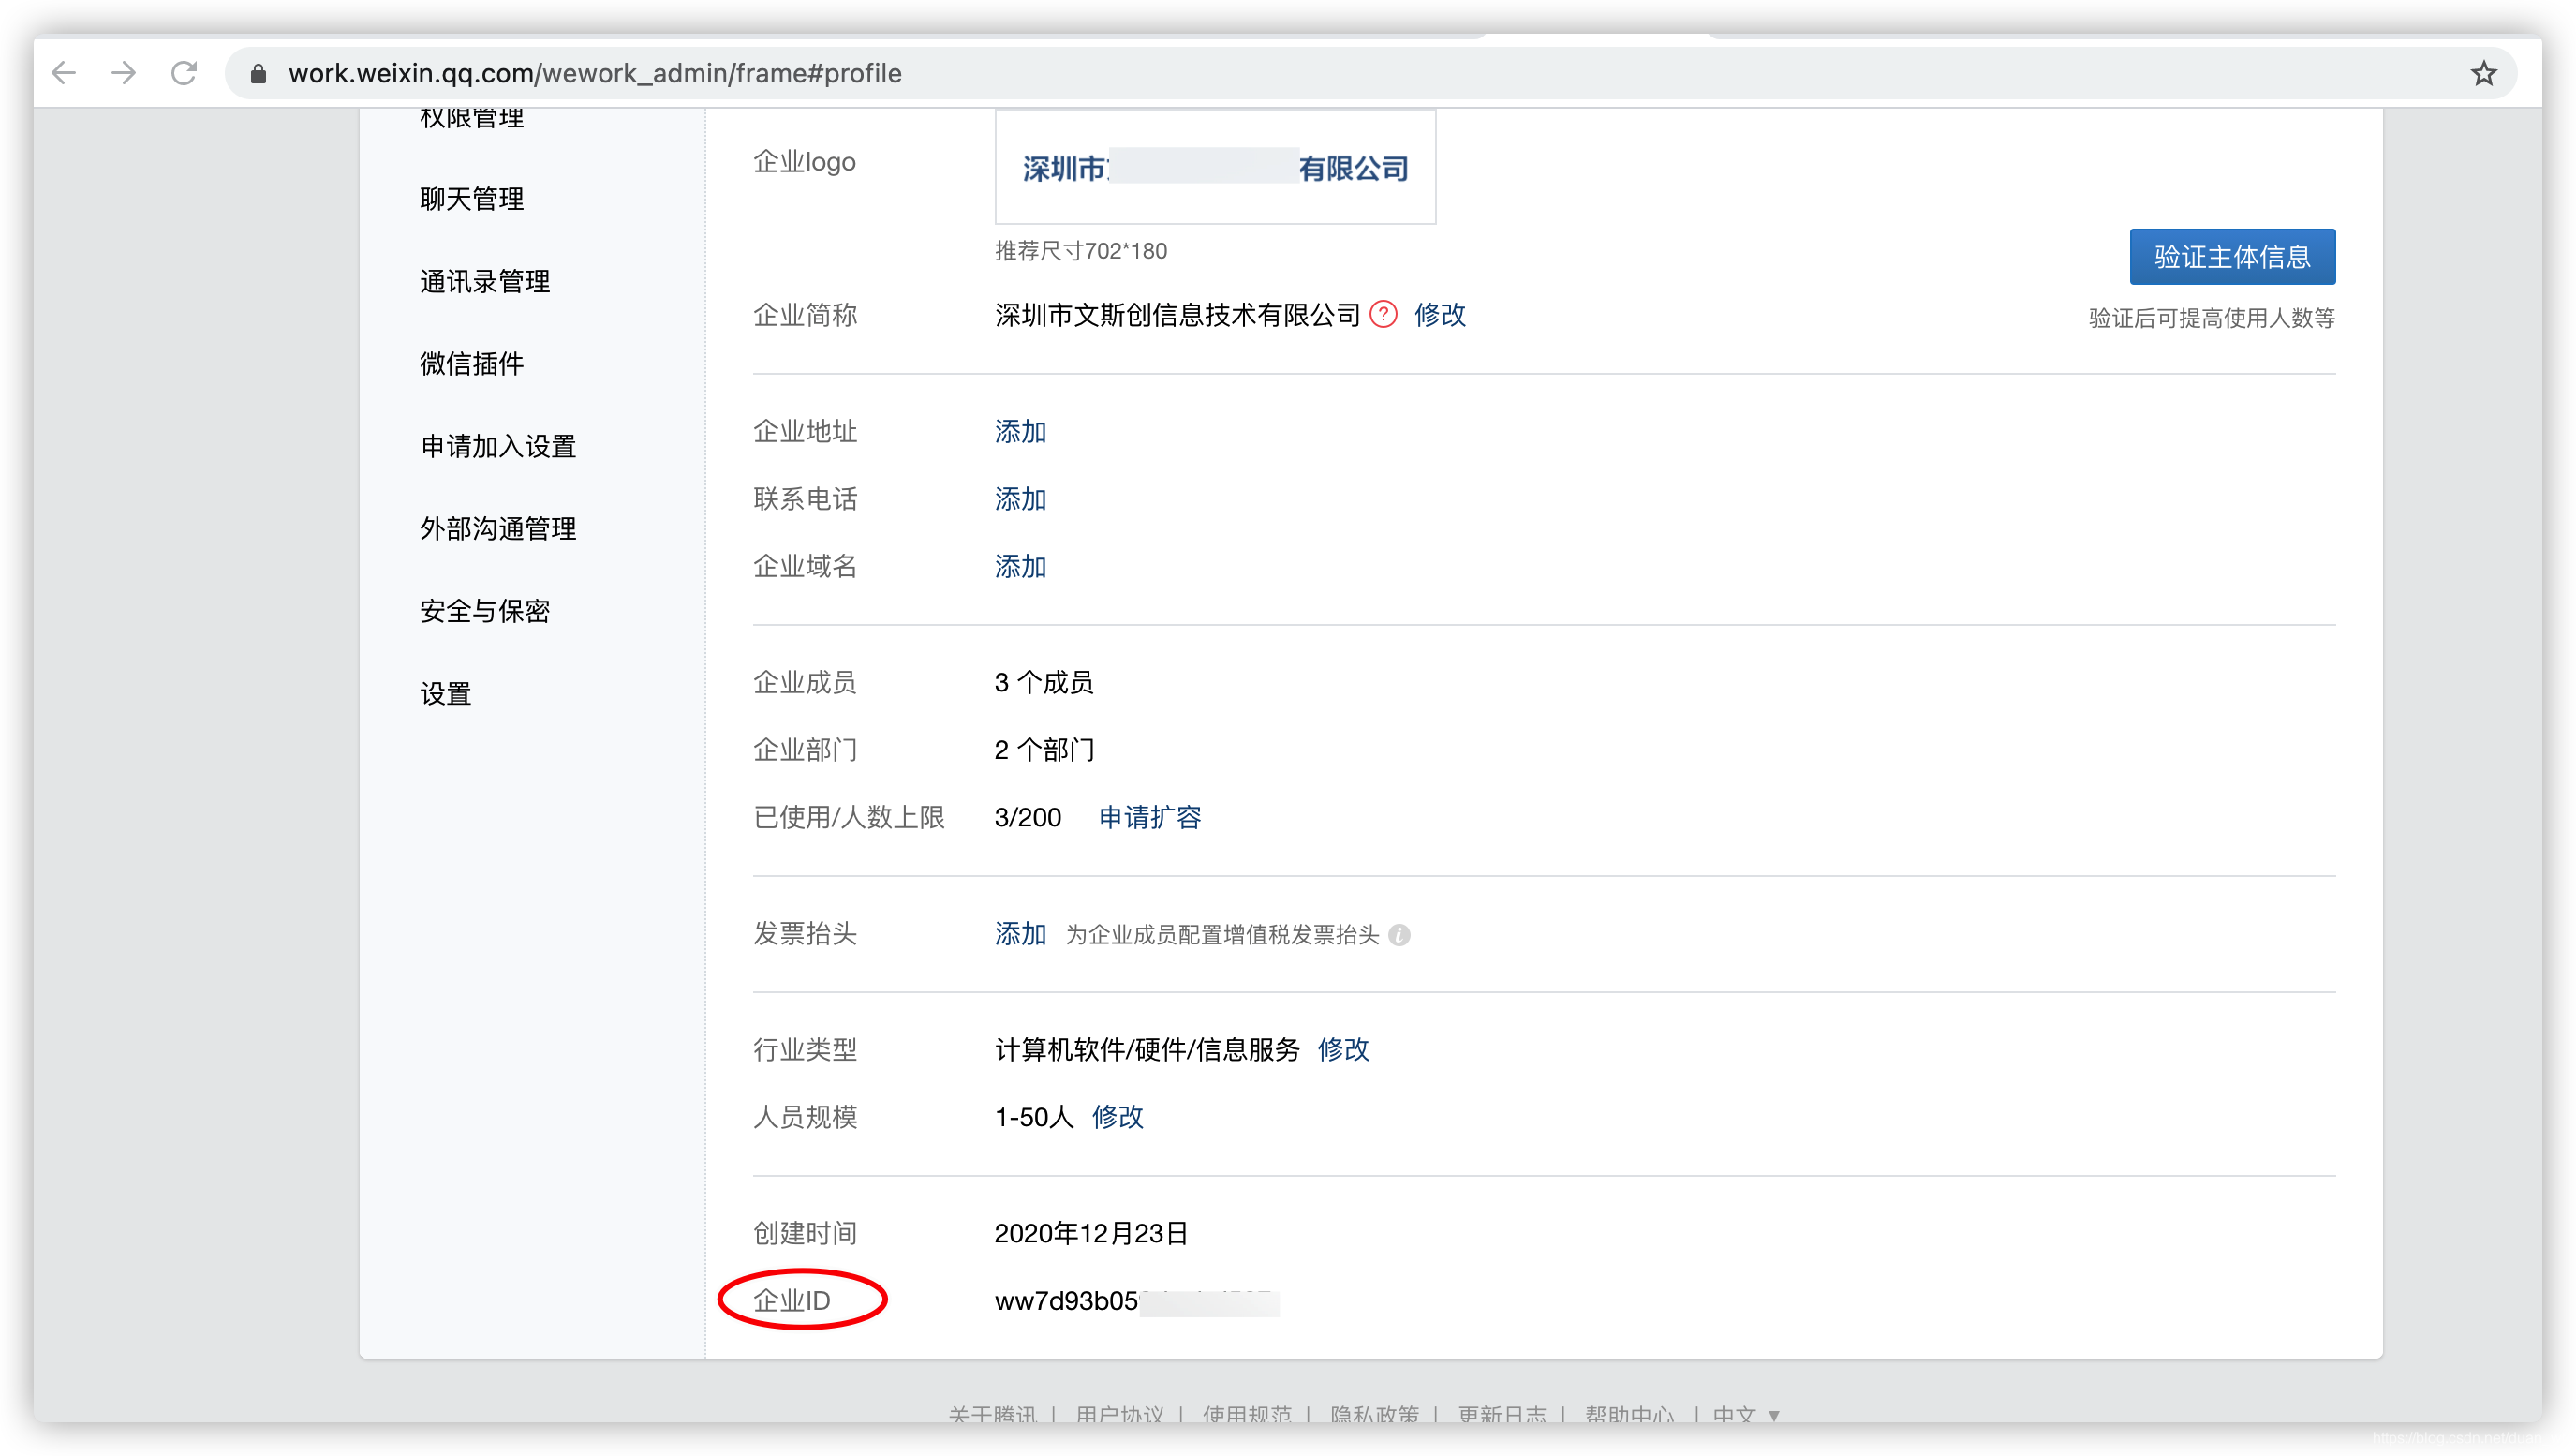View site security via the lock icon

click(258, 73)
